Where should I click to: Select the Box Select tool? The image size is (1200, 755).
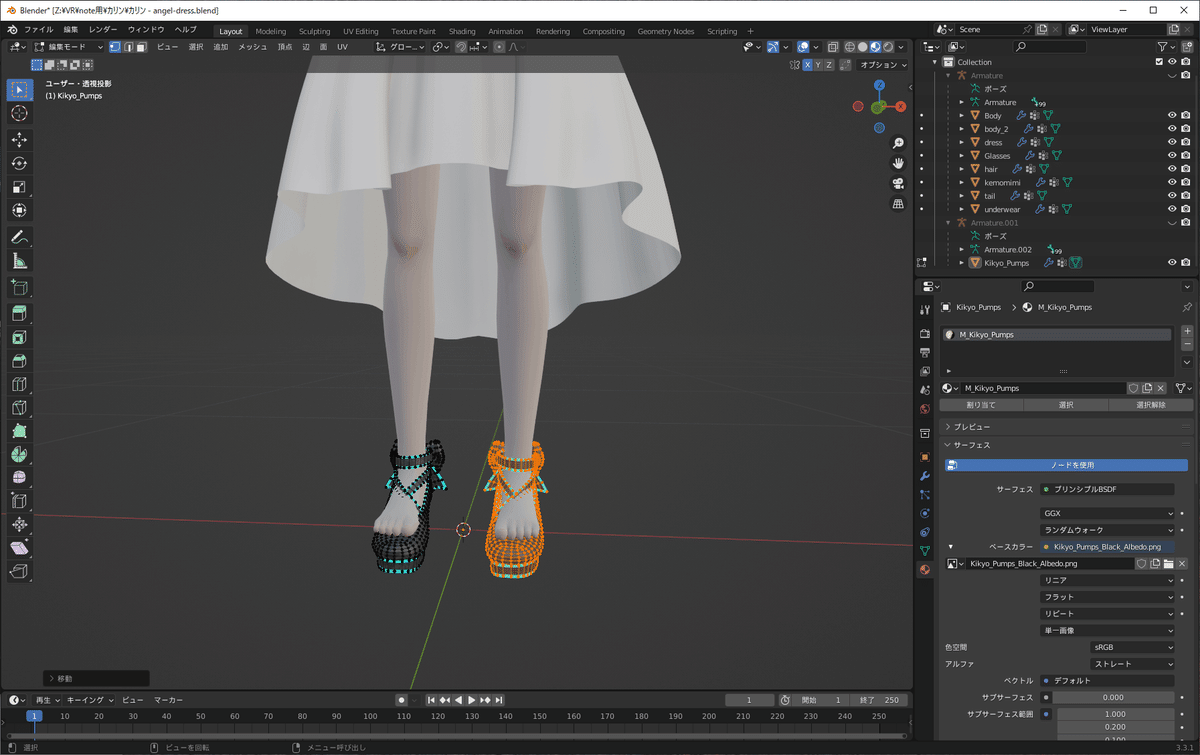19,90
